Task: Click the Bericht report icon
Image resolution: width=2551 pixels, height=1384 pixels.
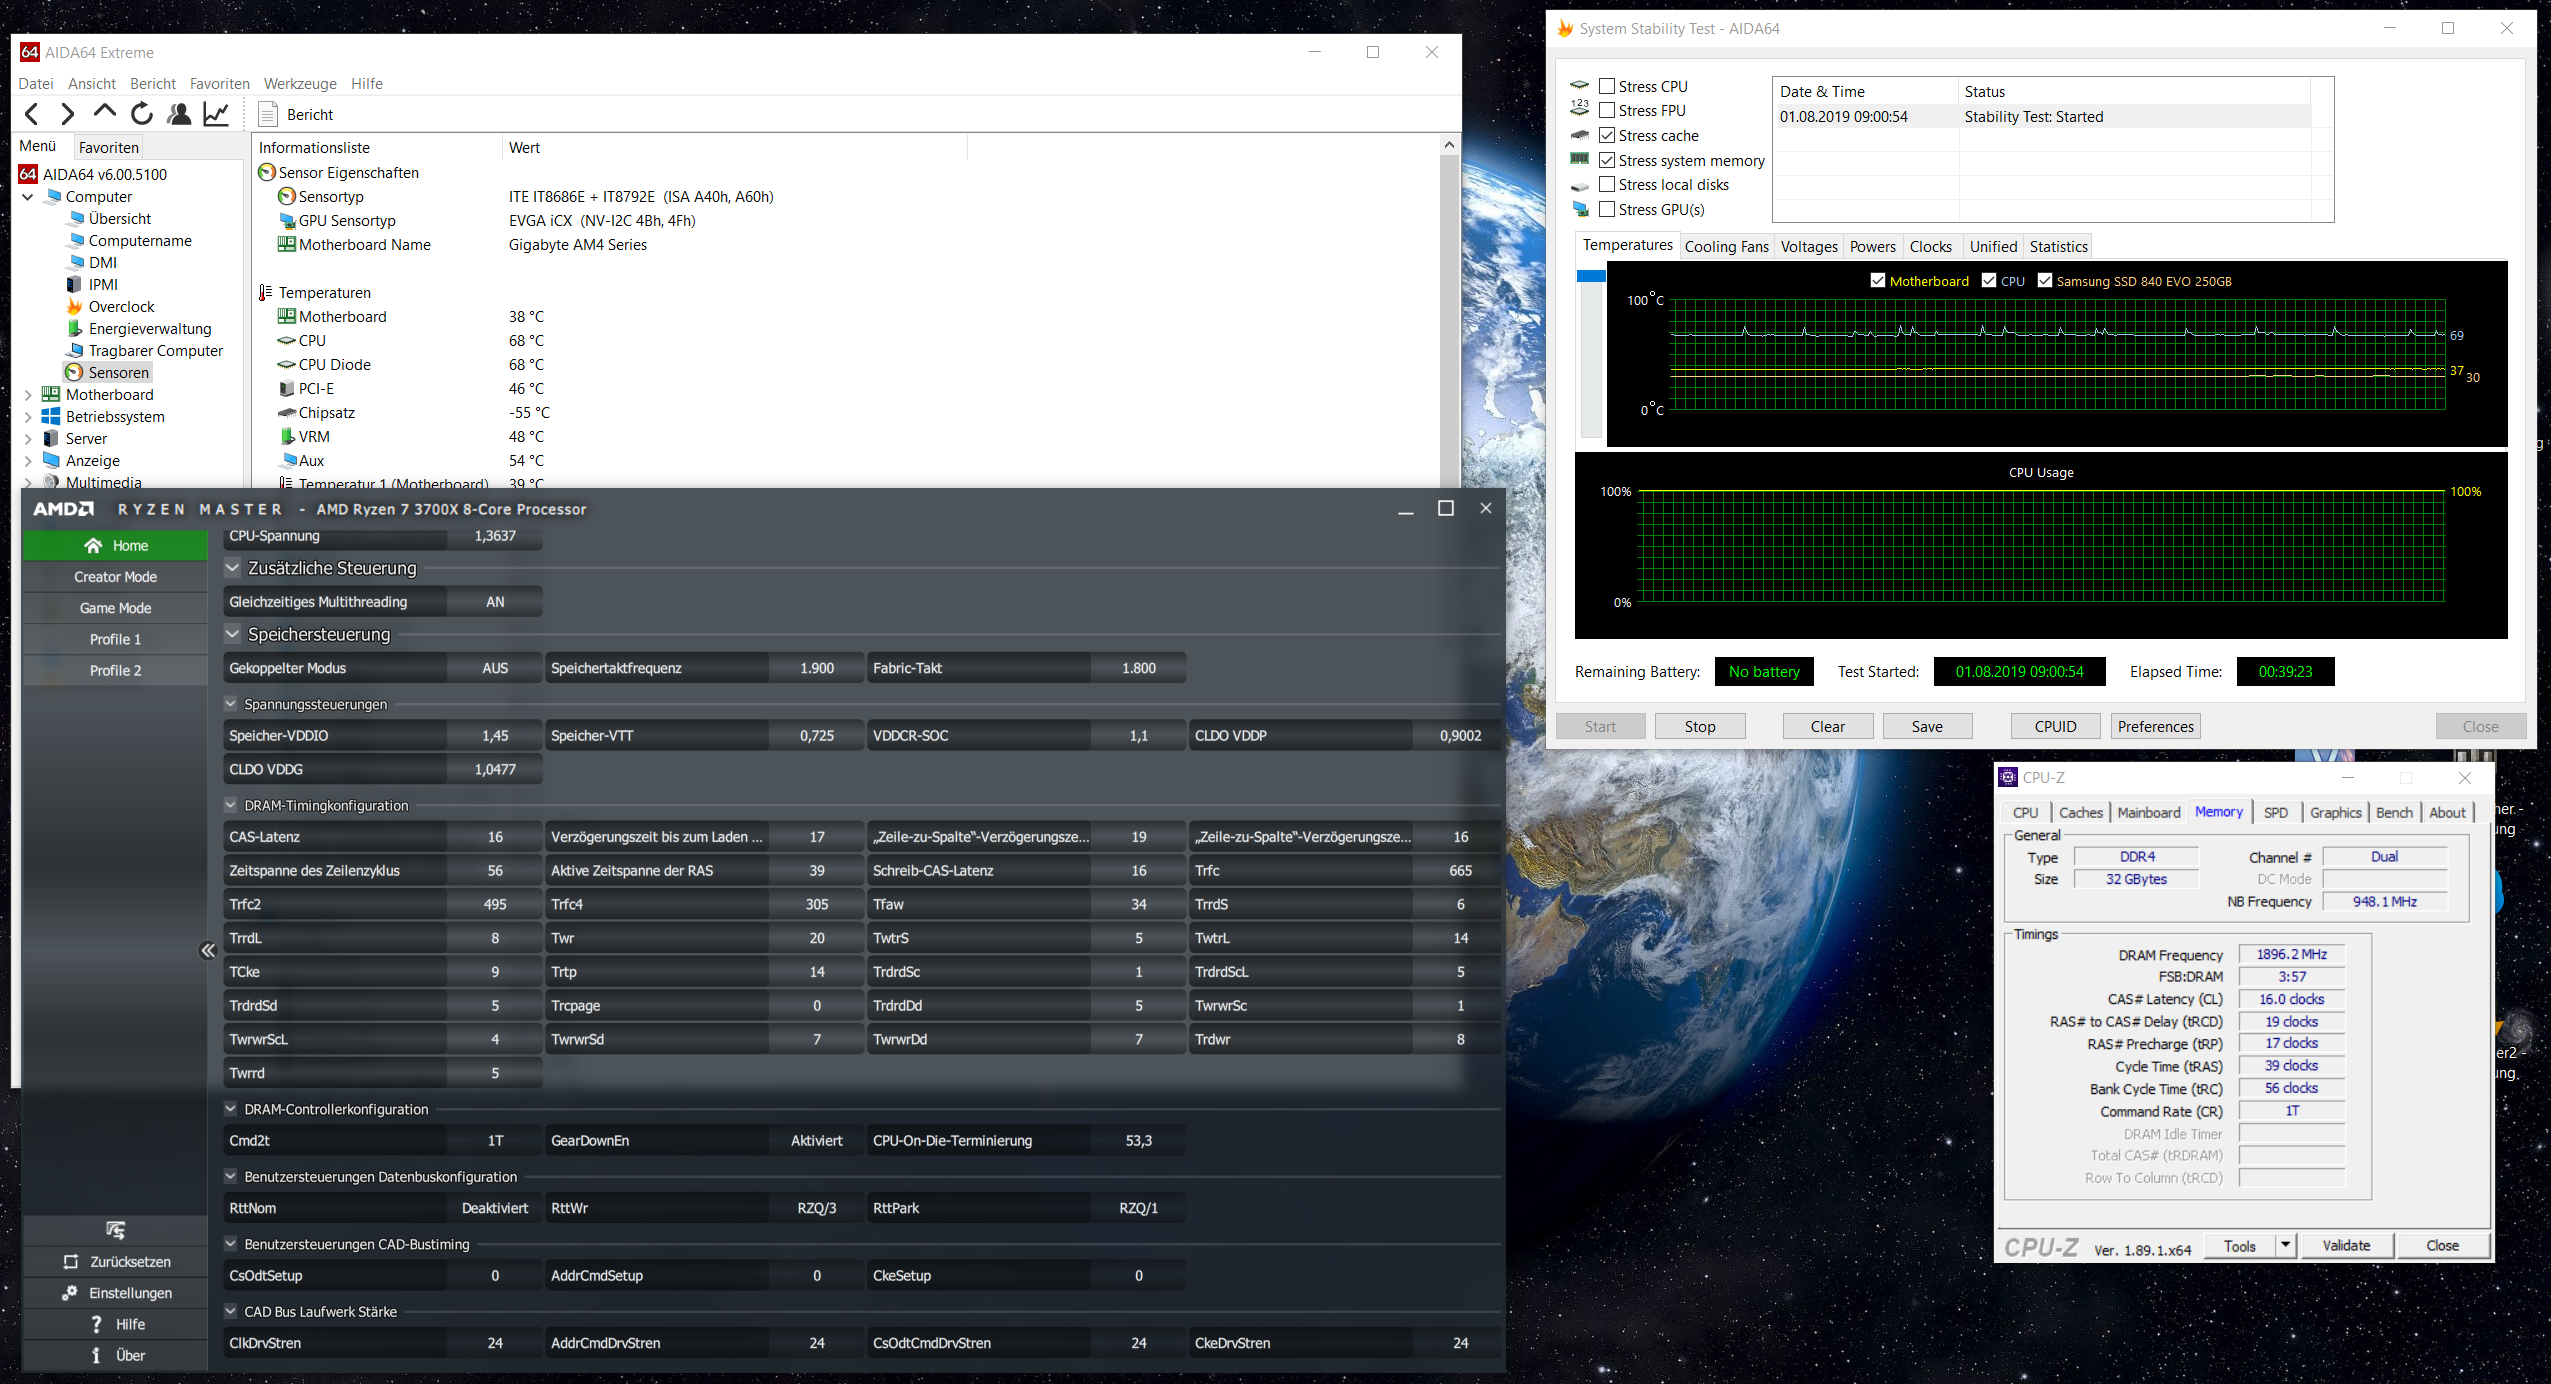Action: click(268, 114)
